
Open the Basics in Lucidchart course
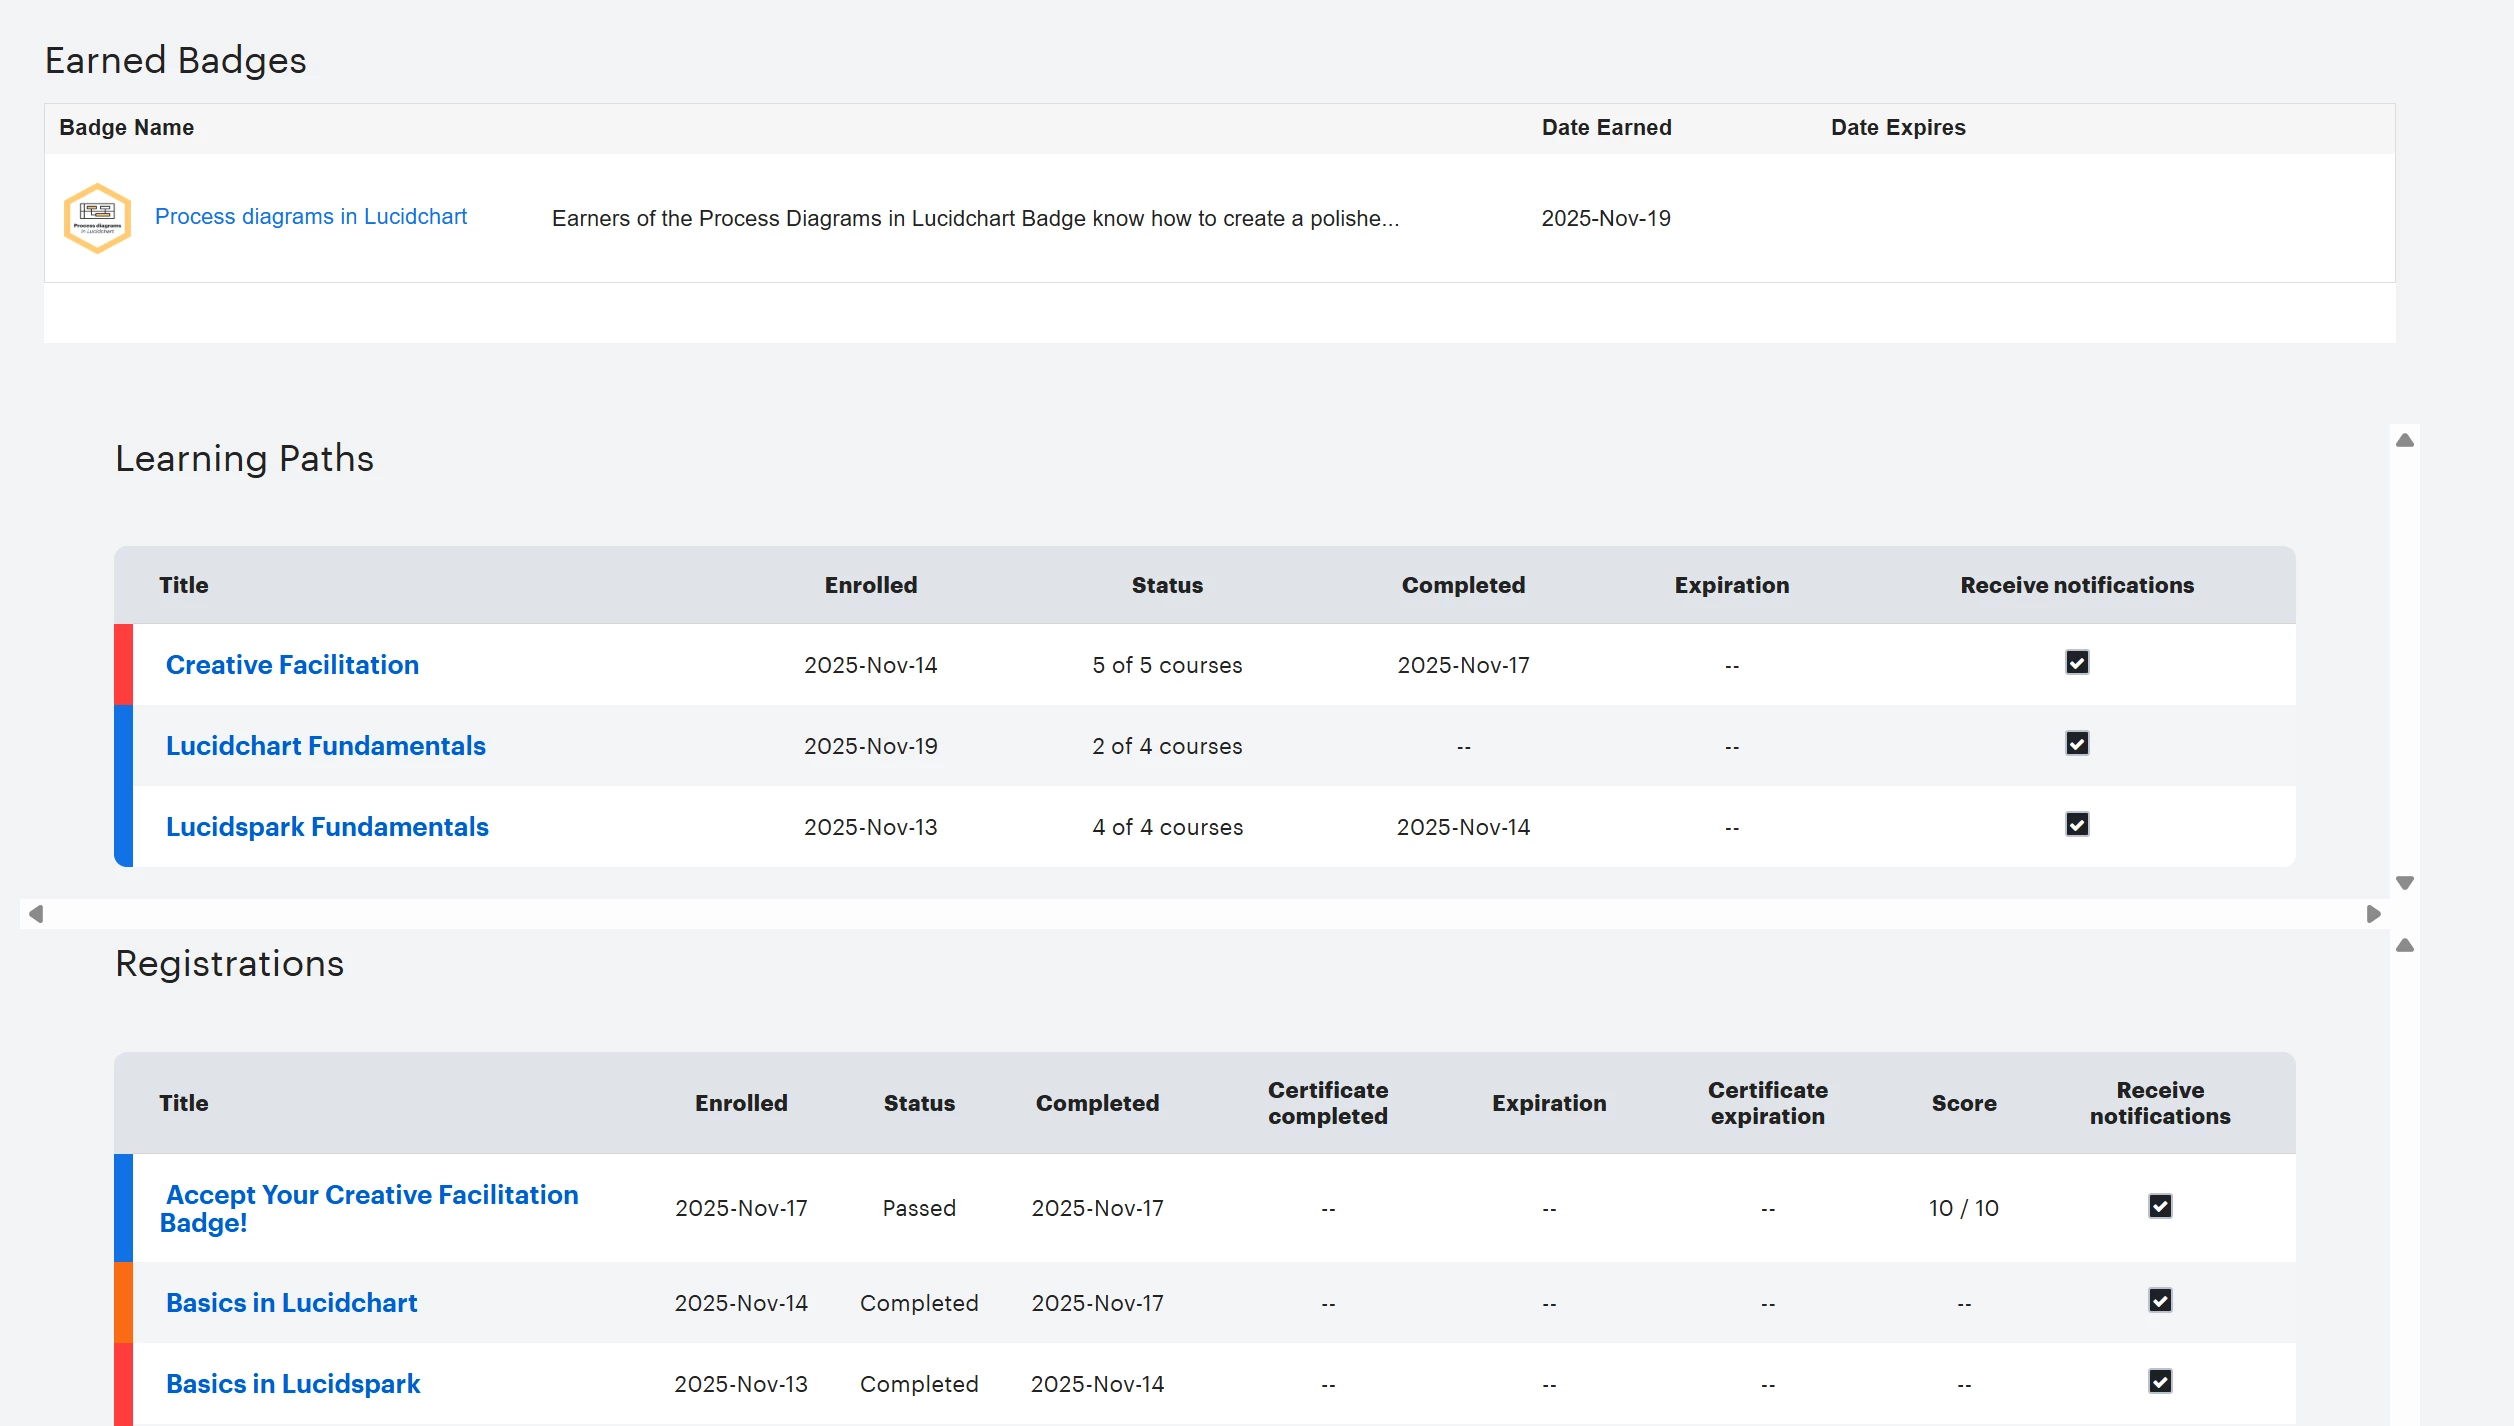(291, 1303)
